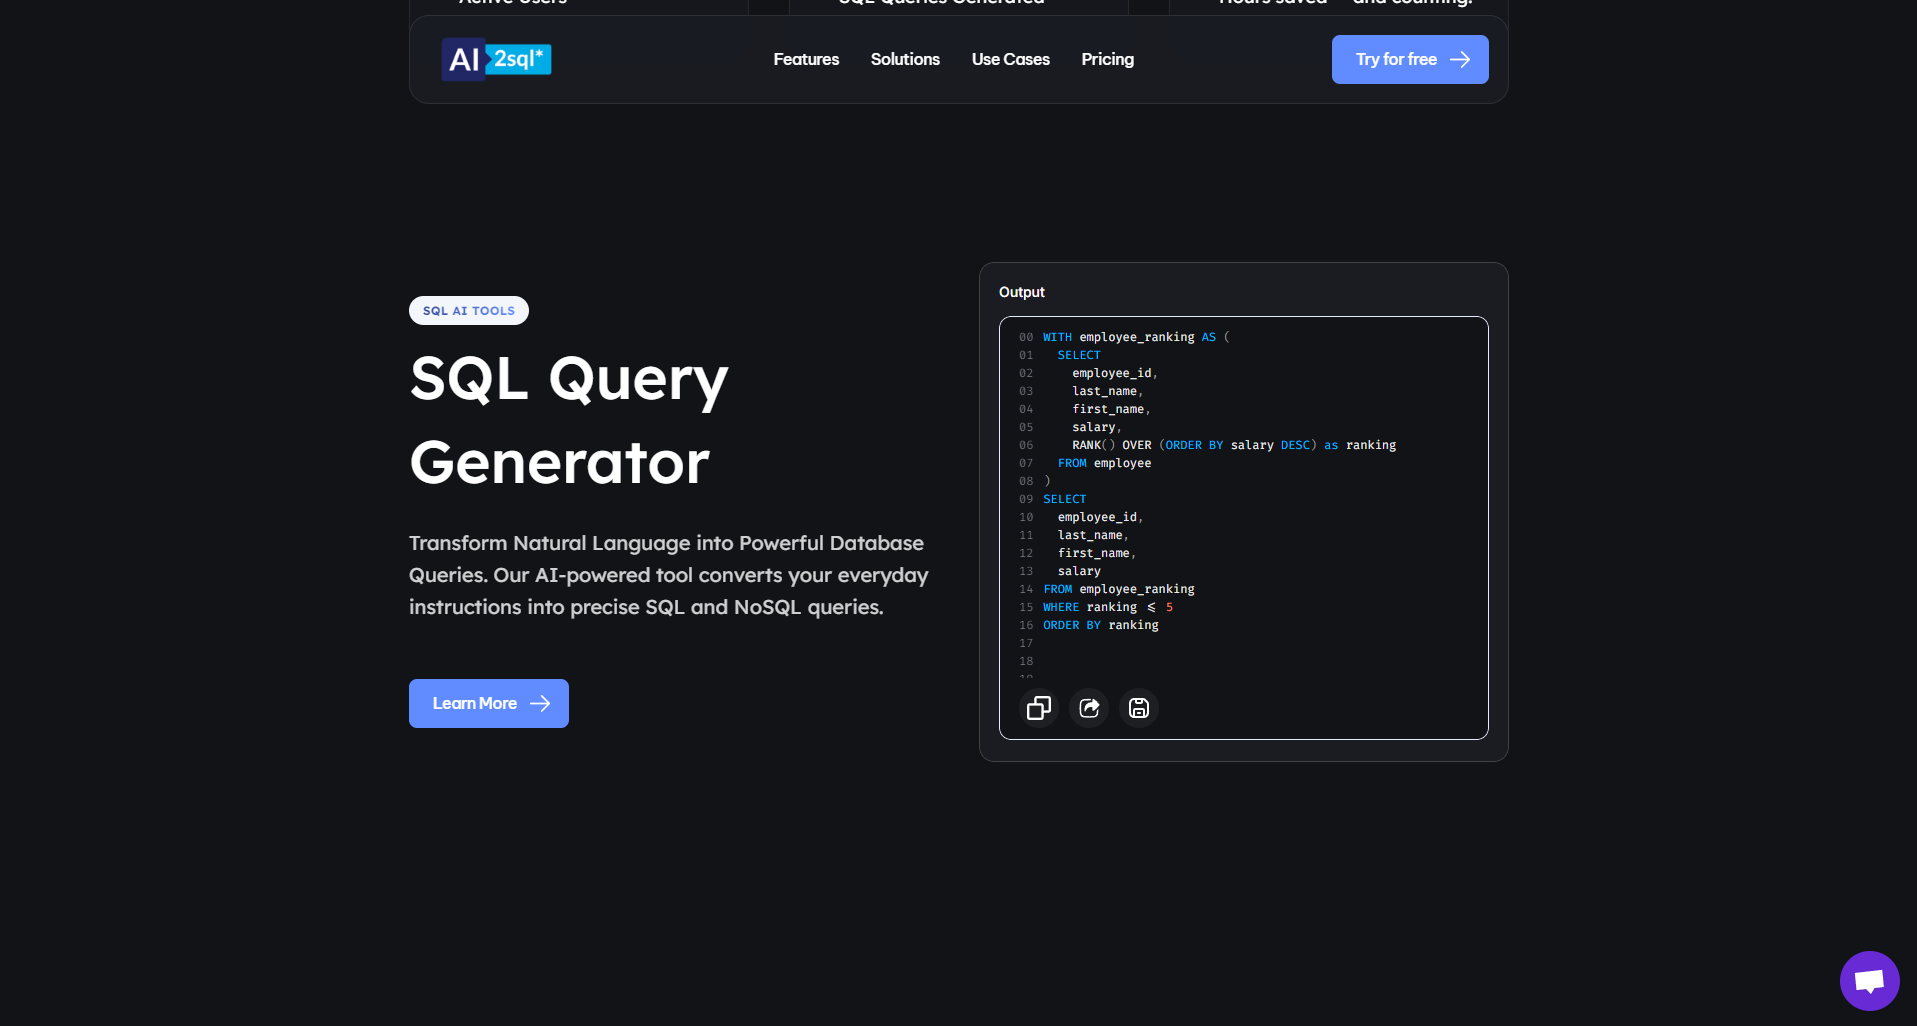The image size is (1917, 1026).
Task: Select Features in the navigation bar
Action: coord(805,59)
